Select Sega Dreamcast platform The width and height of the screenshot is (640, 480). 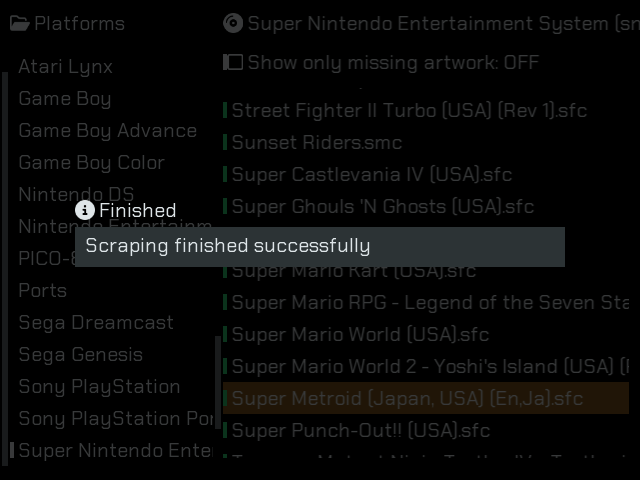[x=96, y=322]
